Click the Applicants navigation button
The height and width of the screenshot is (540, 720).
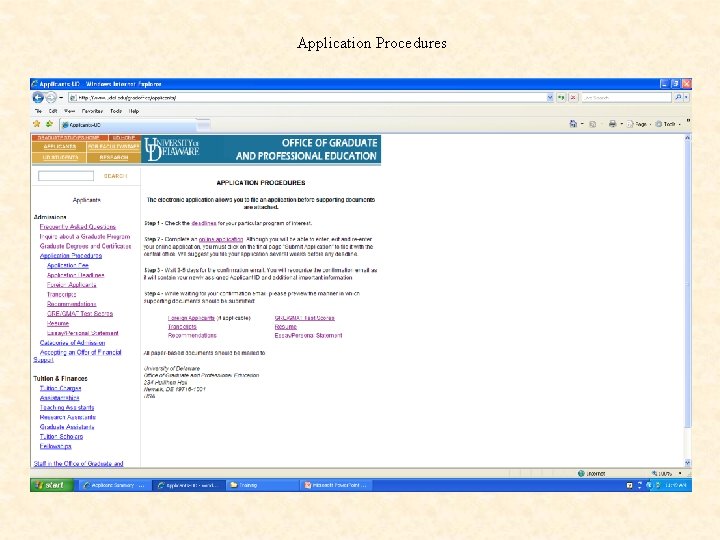(60, 146)
